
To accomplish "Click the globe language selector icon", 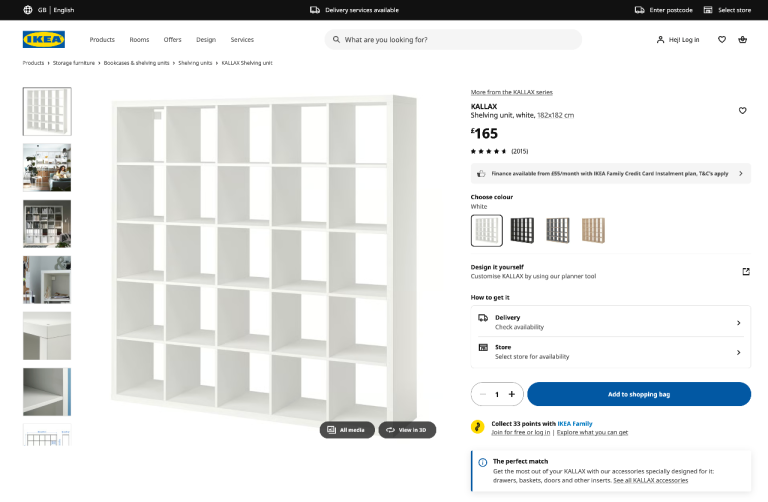I will [x=28, y=10].
